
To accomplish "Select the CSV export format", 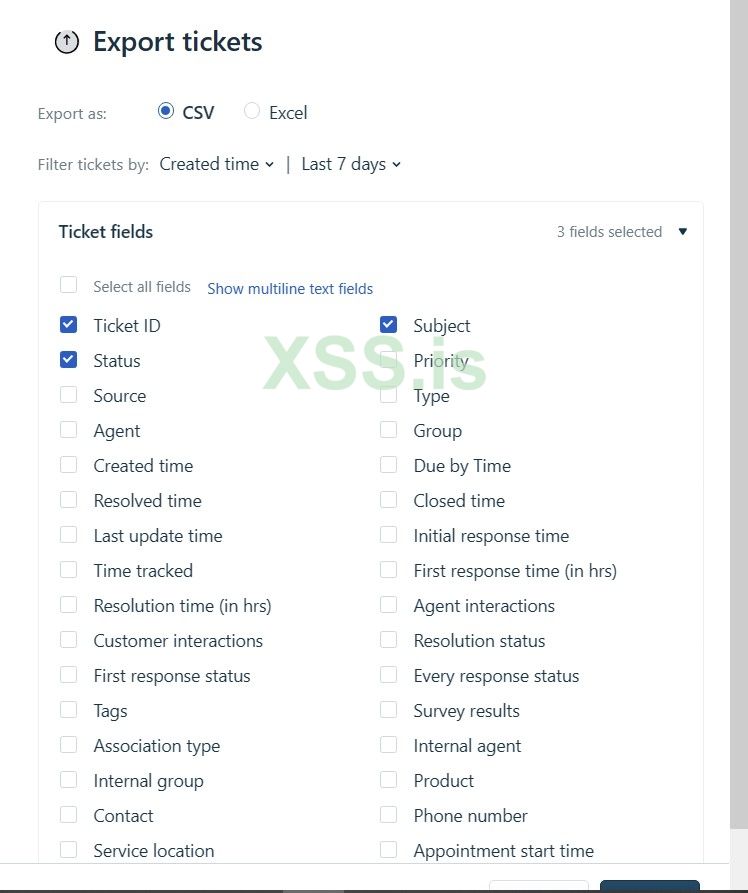I will tap(166, 111).
